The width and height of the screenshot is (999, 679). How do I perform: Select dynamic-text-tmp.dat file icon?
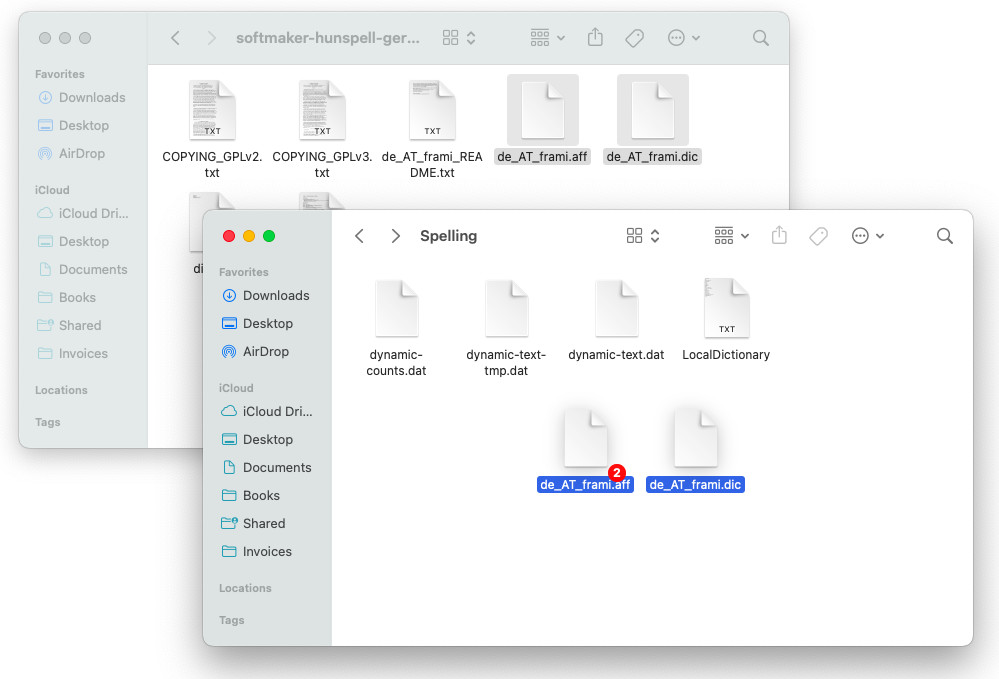[x=507, y=309]
